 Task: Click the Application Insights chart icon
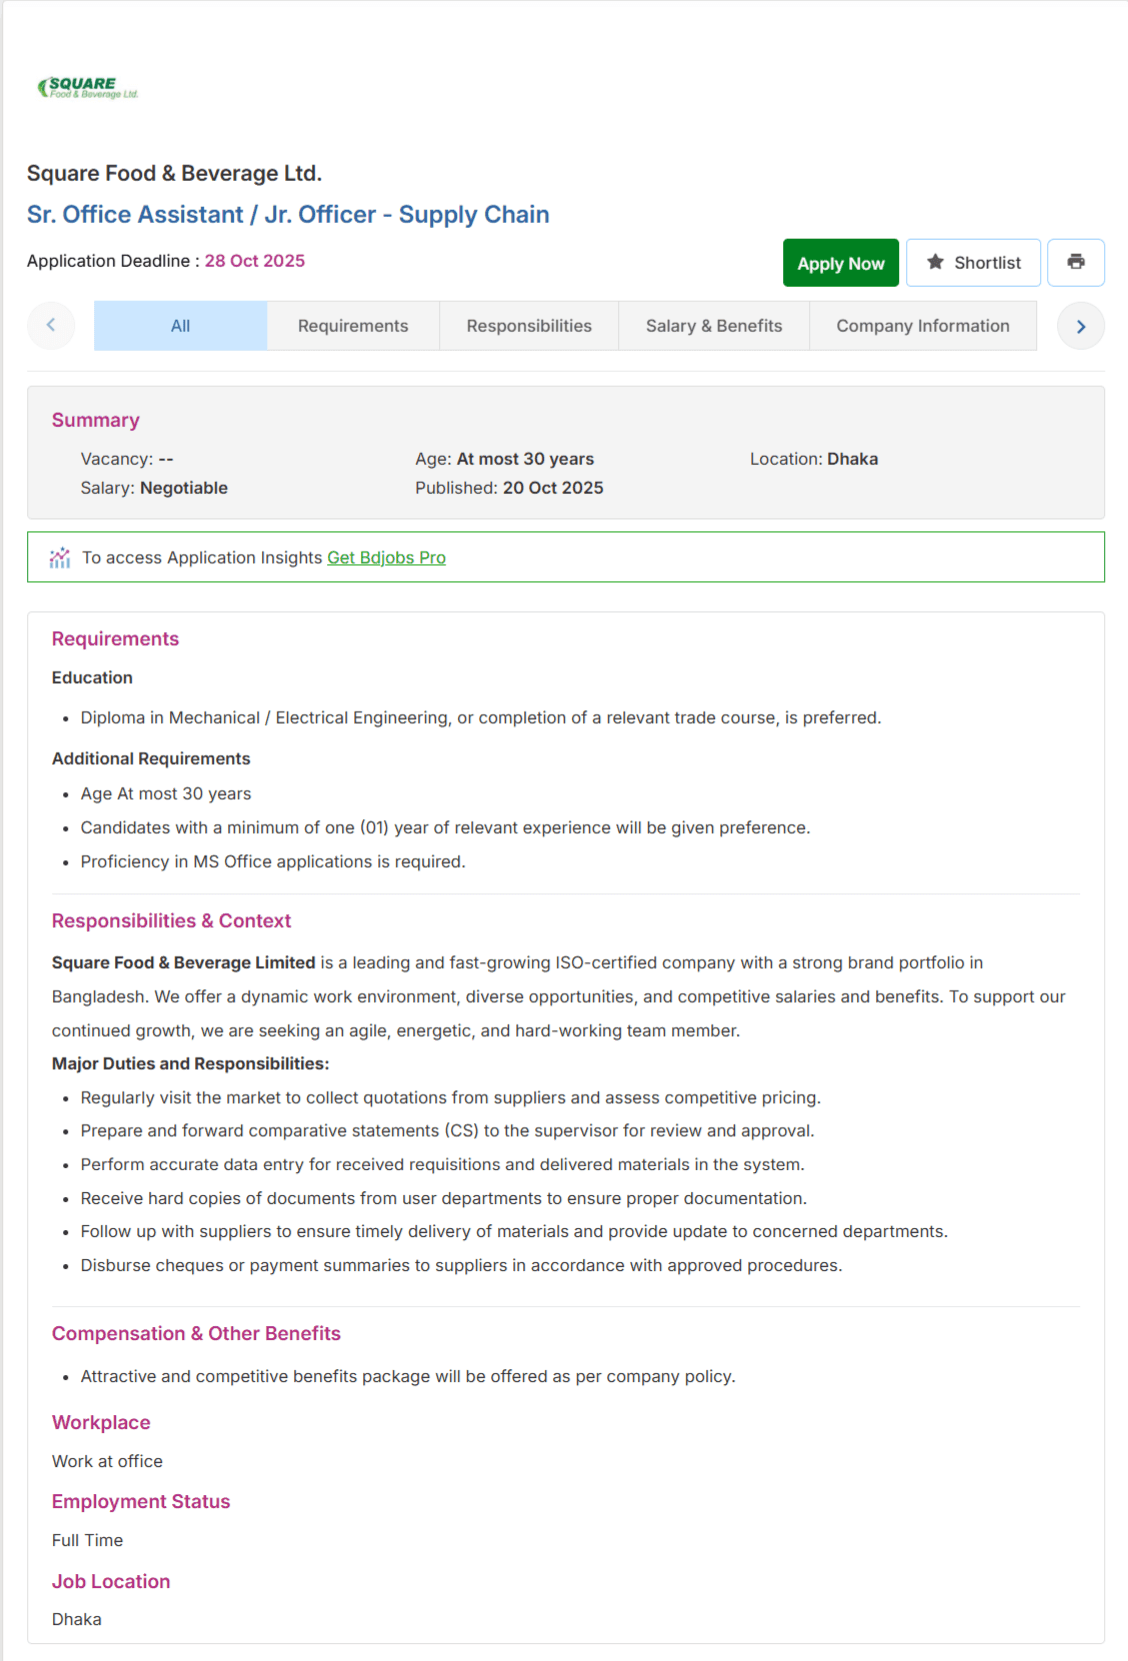click(60, 557)
